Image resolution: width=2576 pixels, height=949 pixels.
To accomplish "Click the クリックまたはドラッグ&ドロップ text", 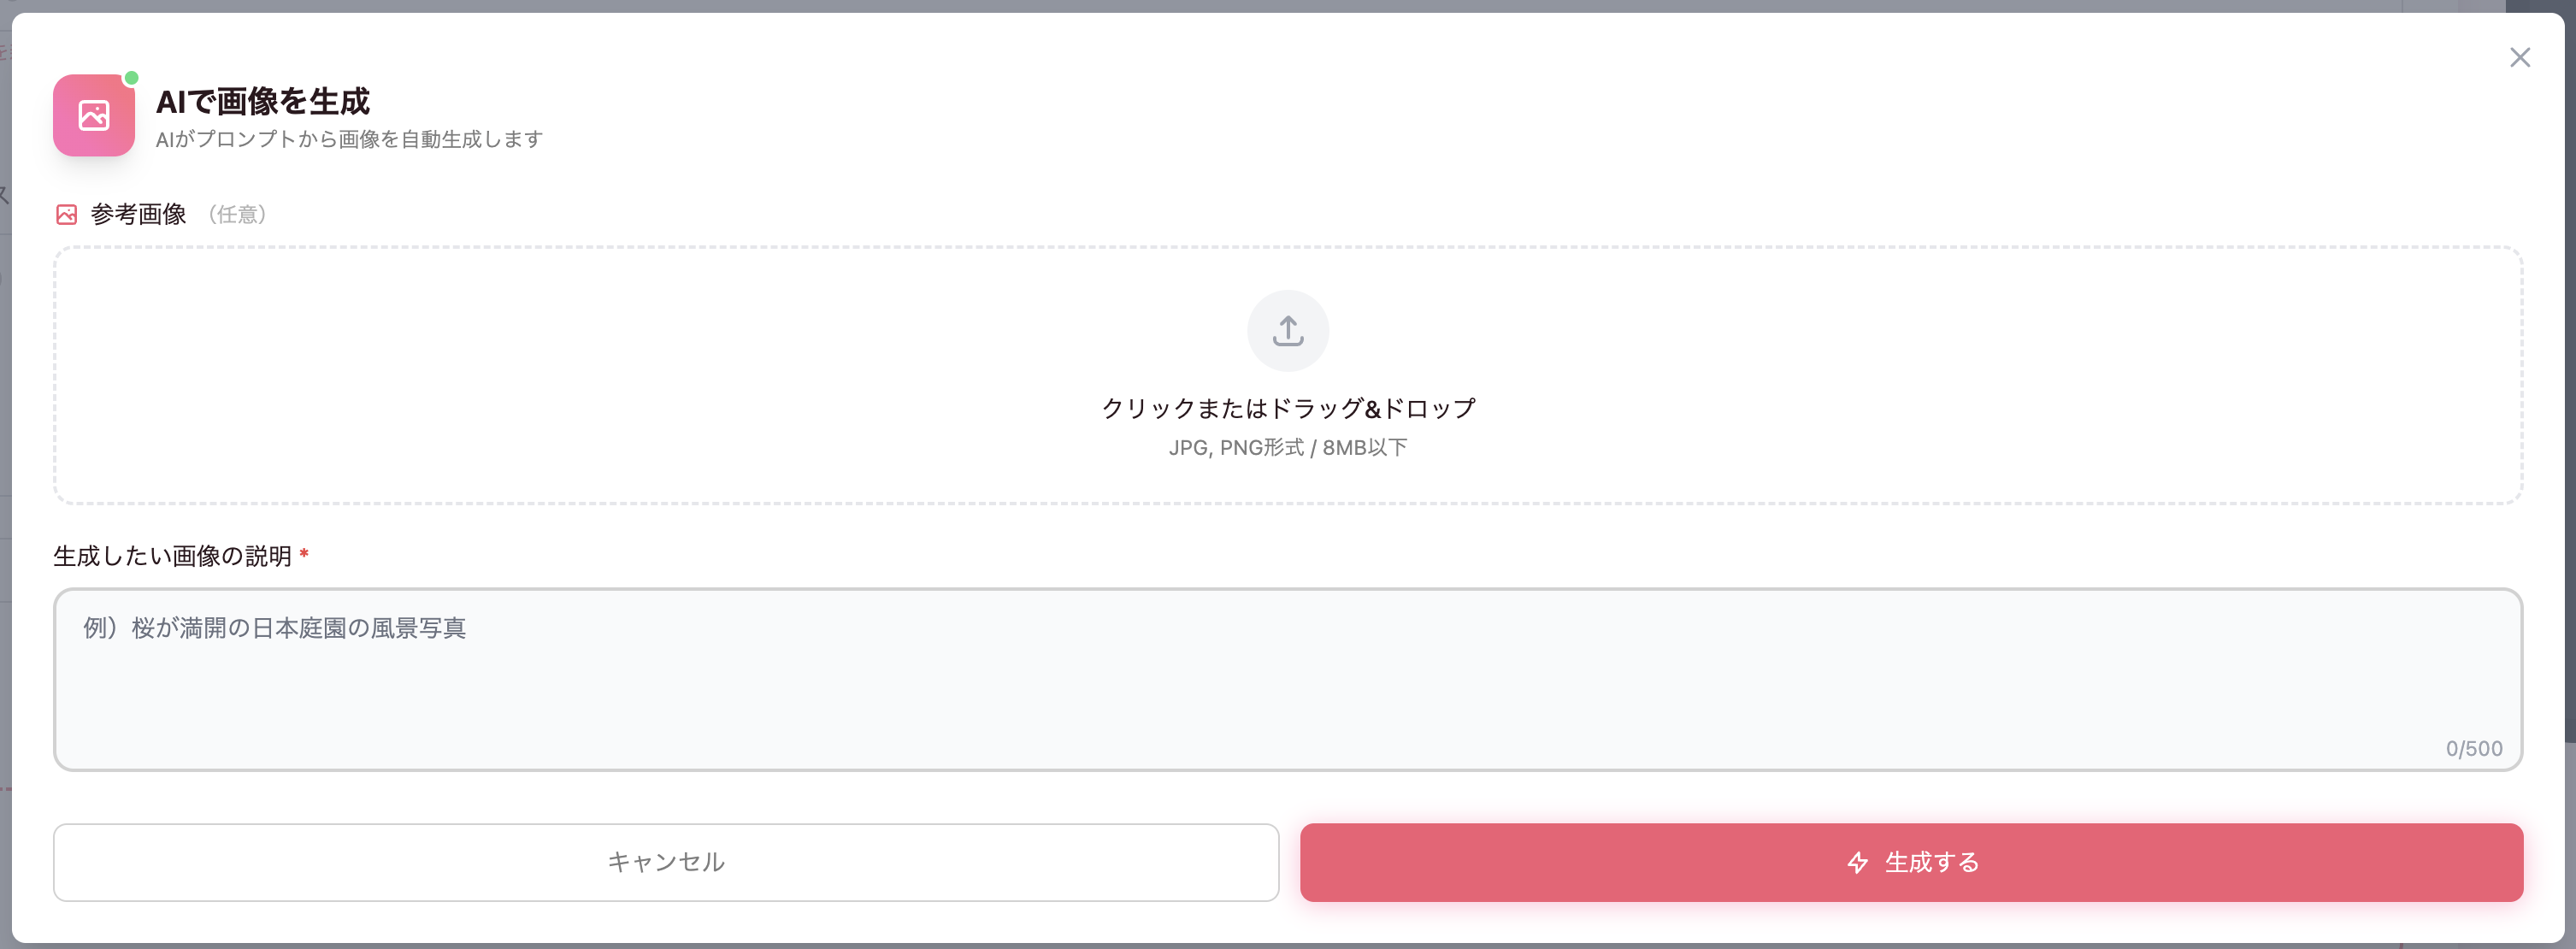I will (x=1288, y=407).
